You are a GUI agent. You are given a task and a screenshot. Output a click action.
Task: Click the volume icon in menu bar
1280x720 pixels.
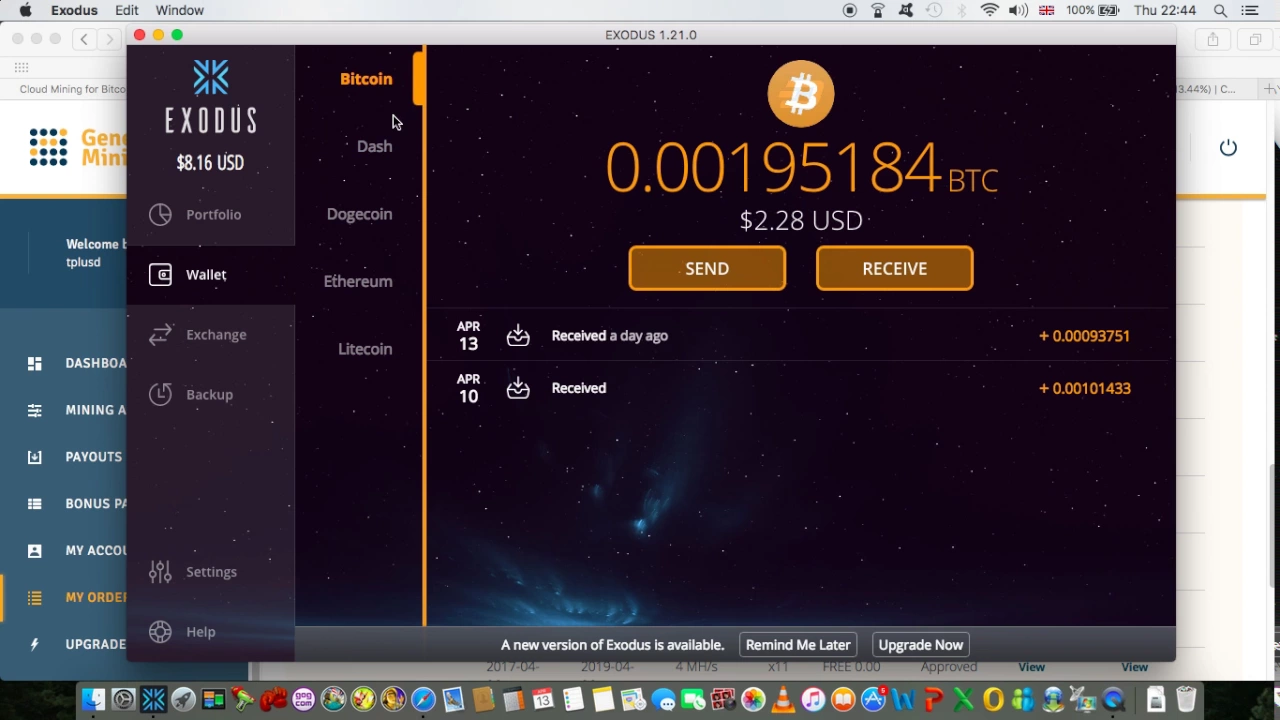(x=1018, y=10)
